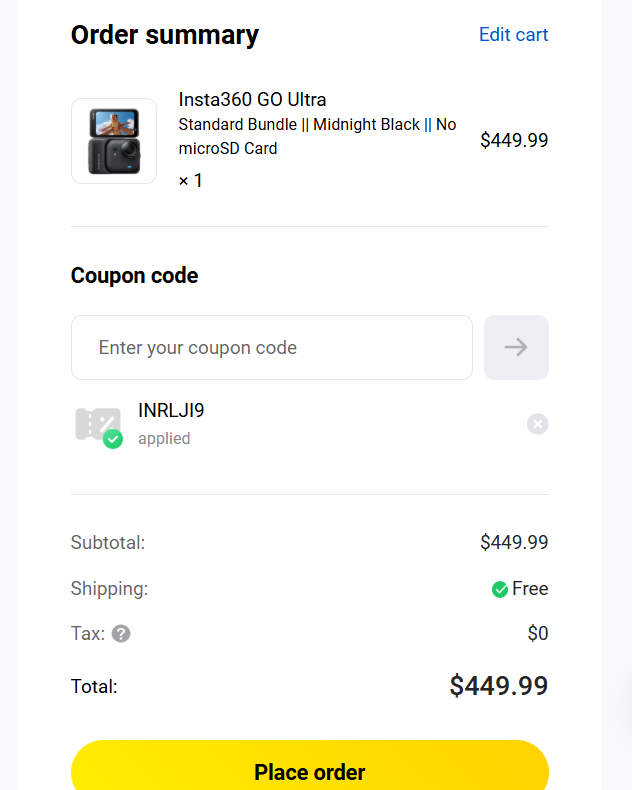Screen dimensions: 632x790
Task: Click the INRLJI9 coupon code text
Action: (171, 410)
